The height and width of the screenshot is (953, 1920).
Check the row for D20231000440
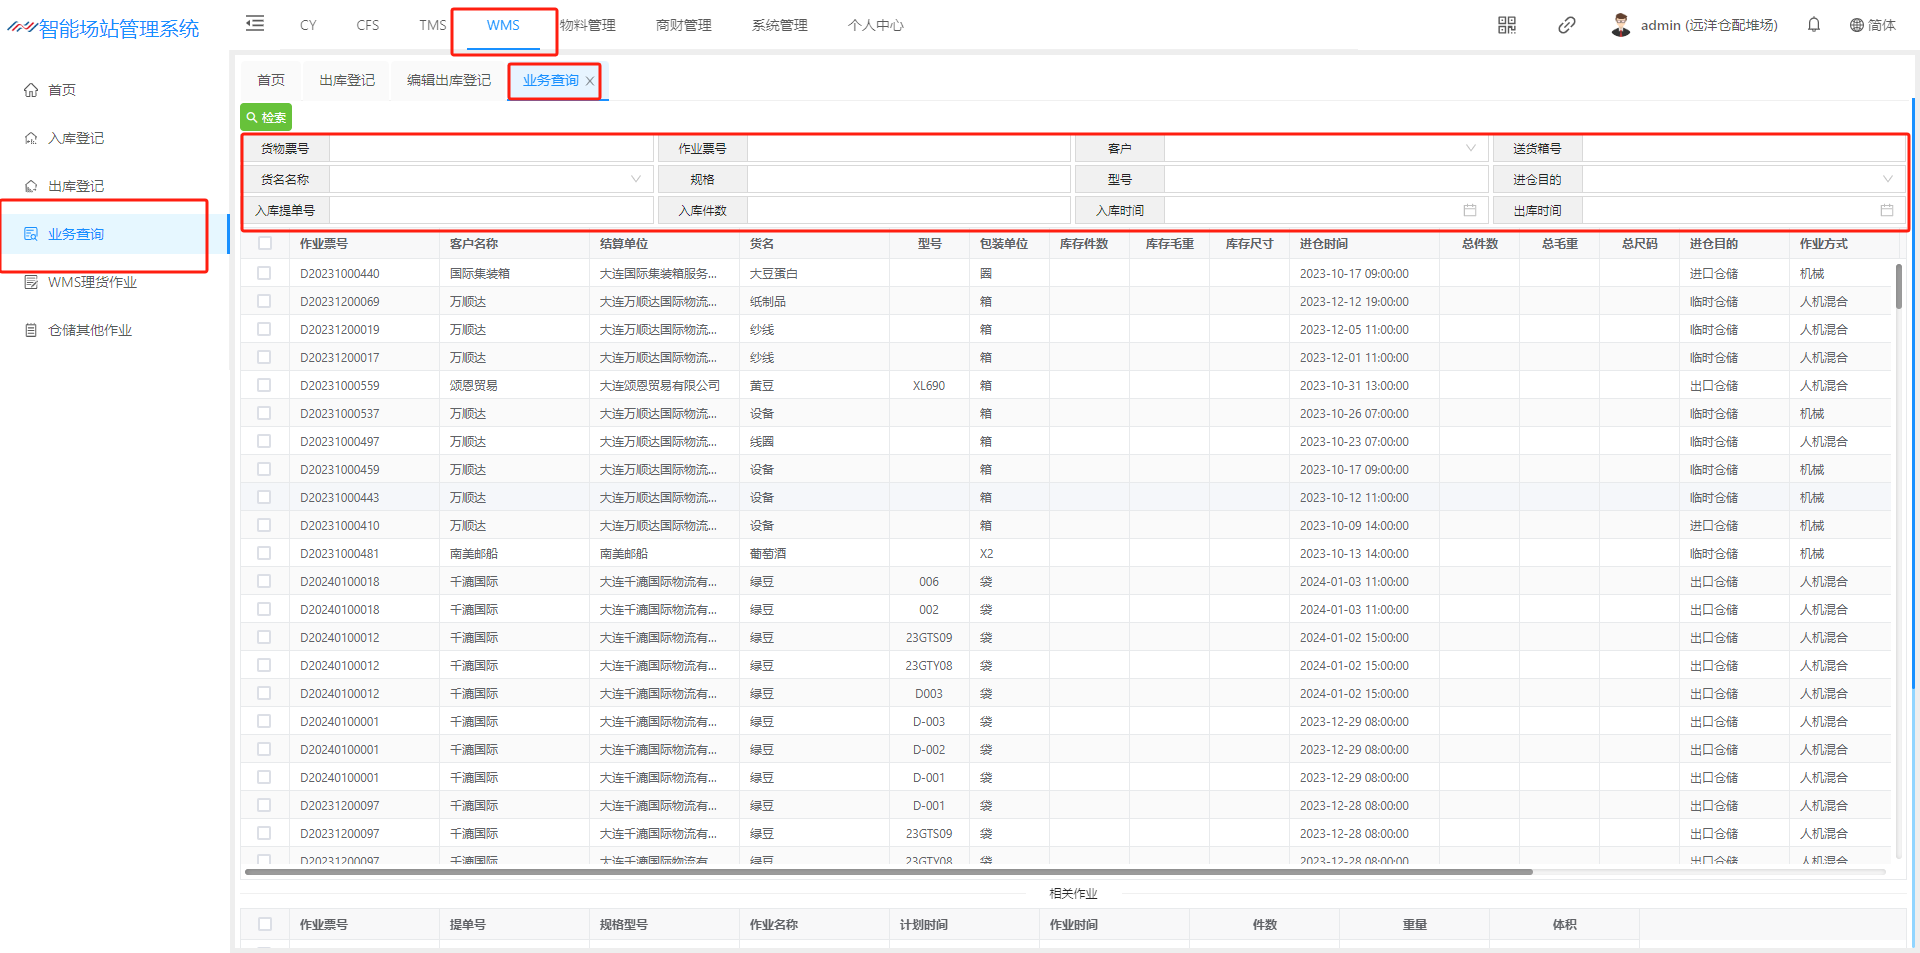point(264,273)
